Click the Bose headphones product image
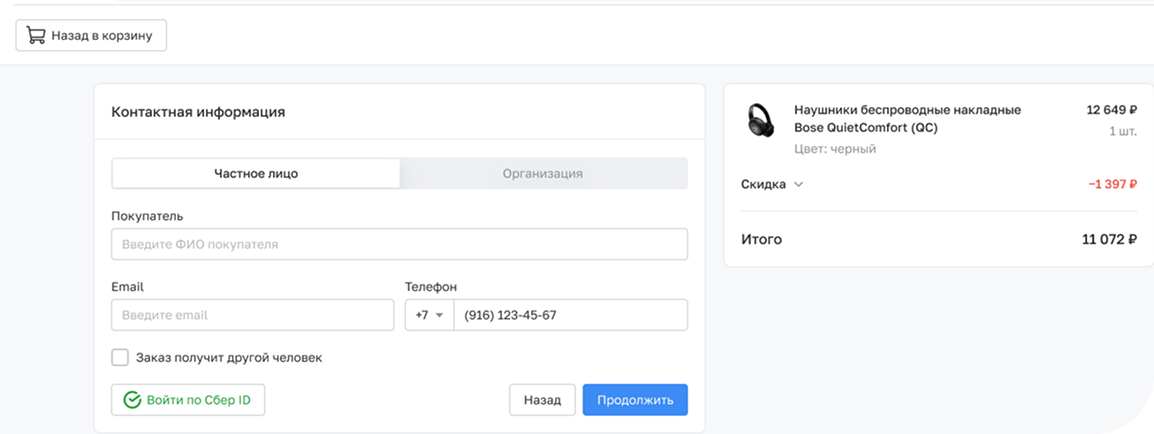 [760, 121]
